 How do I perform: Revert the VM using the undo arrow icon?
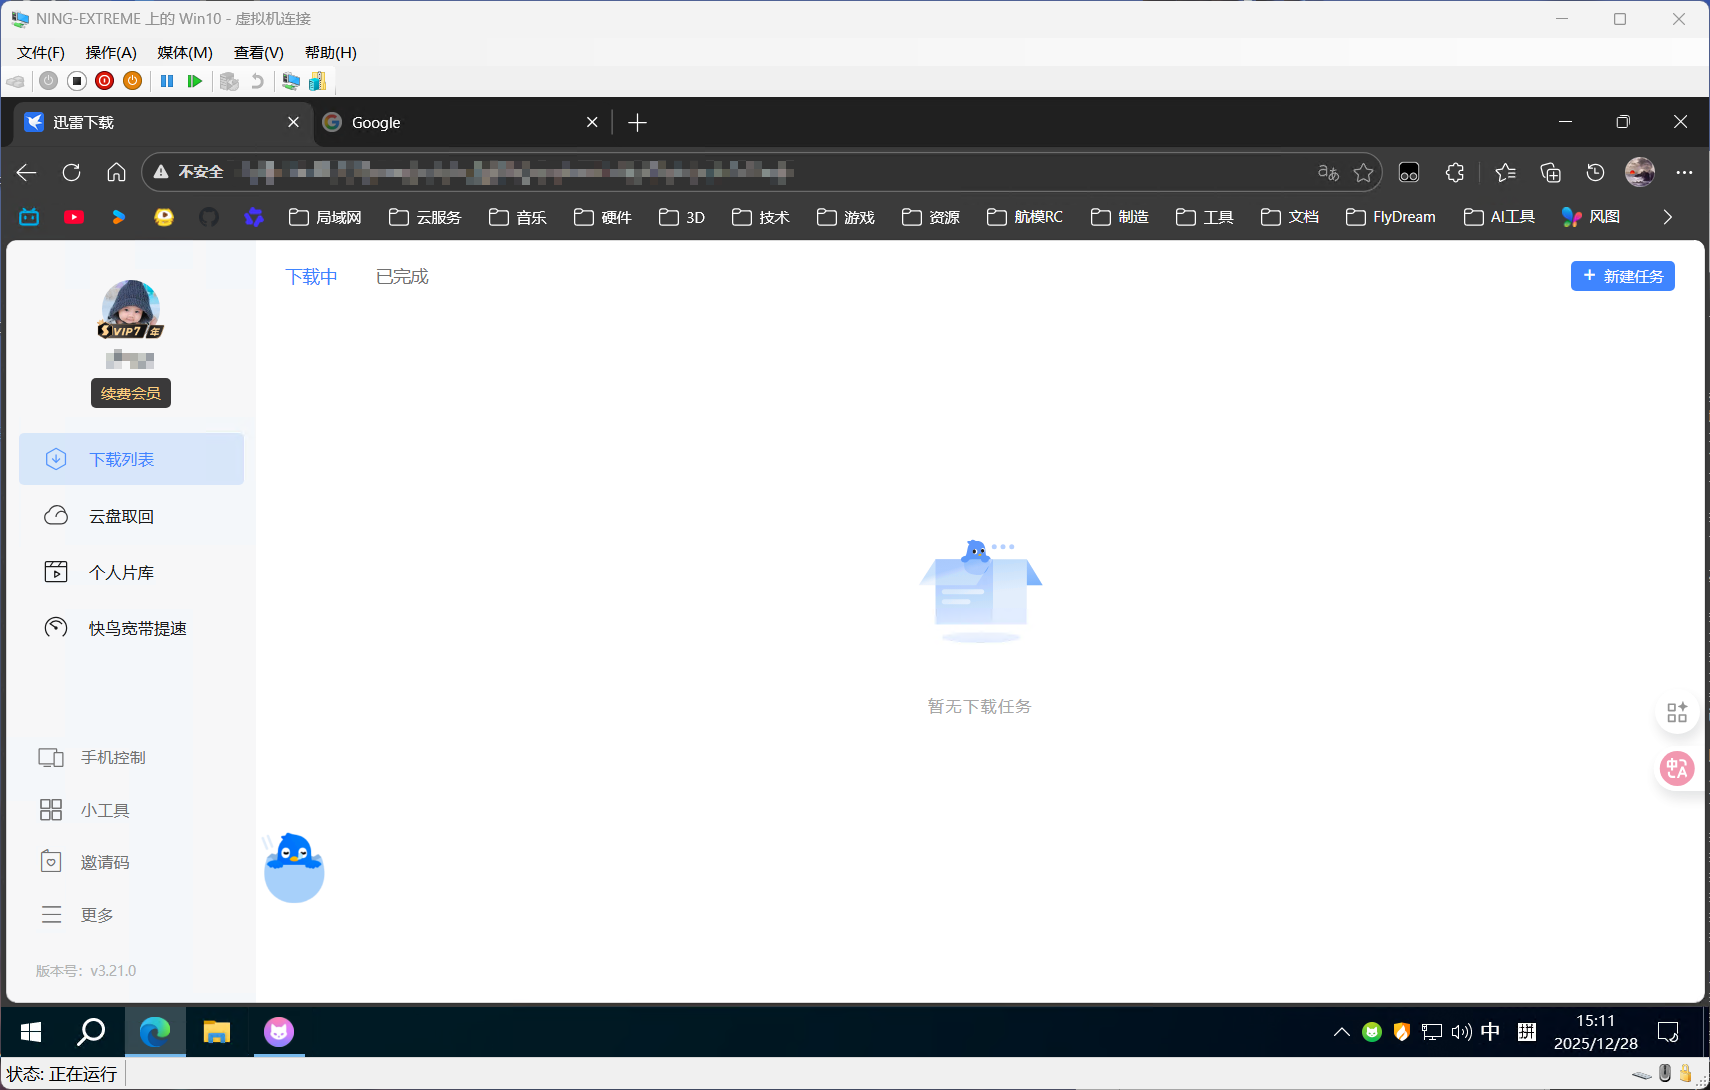(x=258, y=81)
